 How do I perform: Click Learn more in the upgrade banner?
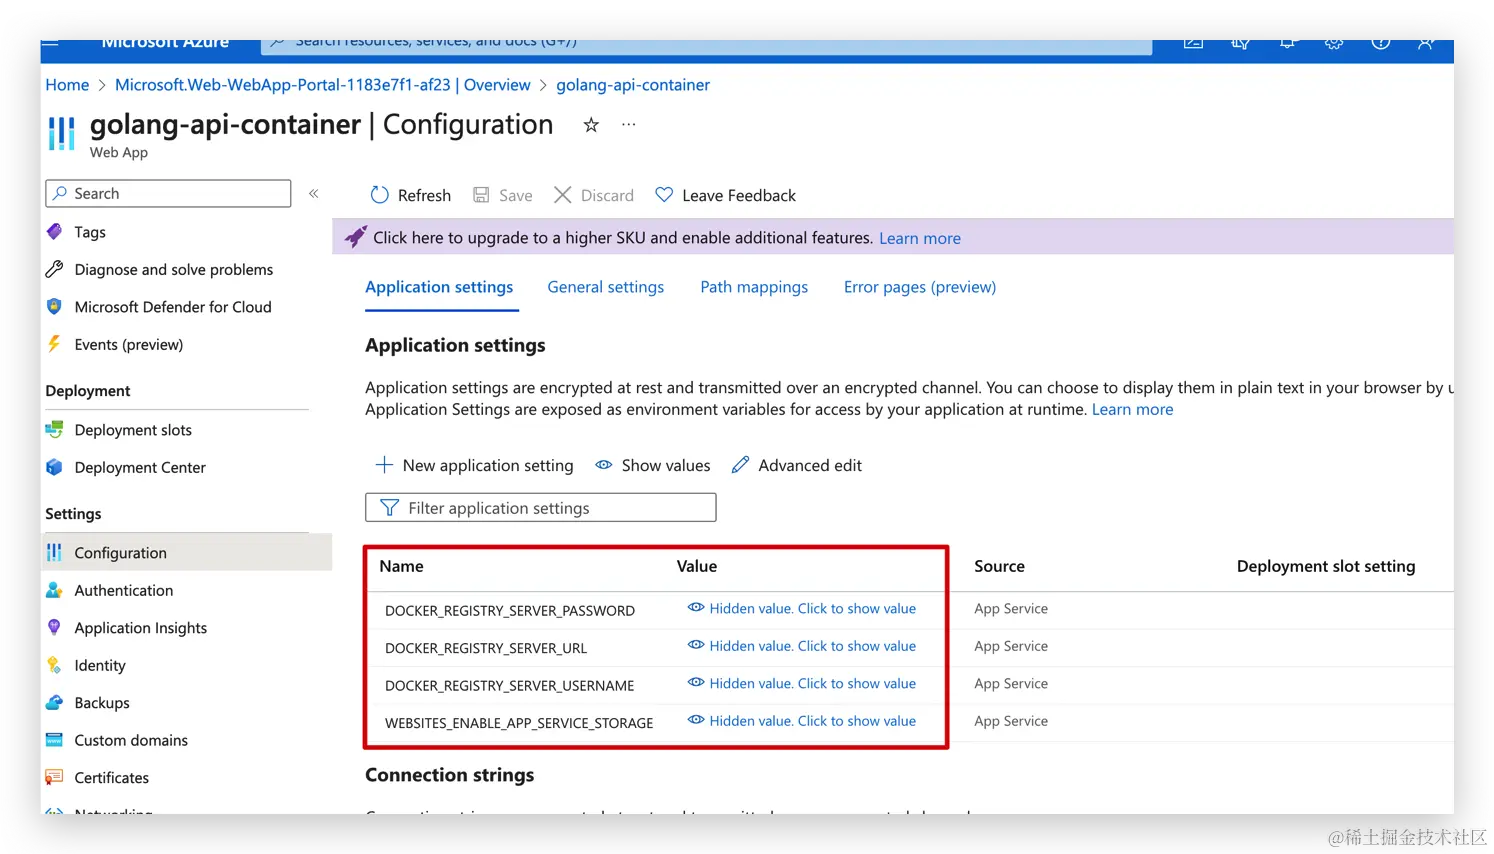point(920,238)
